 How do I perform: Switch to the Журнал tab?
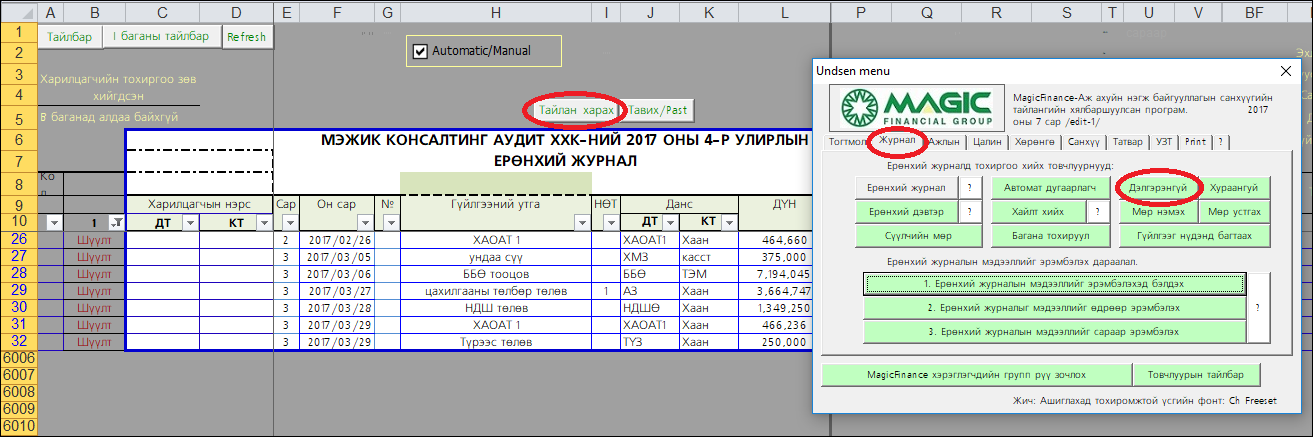[896, 141]
